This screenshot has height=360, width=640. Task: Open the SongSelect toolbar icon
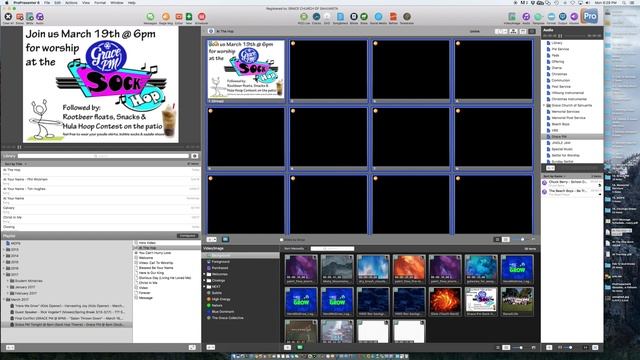tap(340, 17)
